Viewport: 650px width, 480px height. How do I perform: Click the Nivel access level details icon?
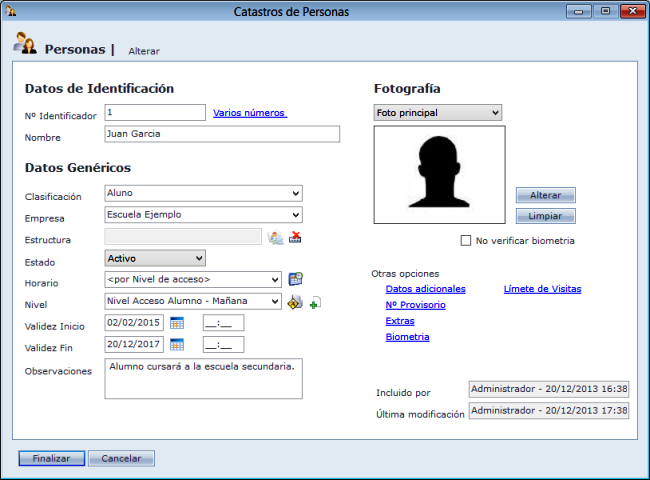pos(295,302)
